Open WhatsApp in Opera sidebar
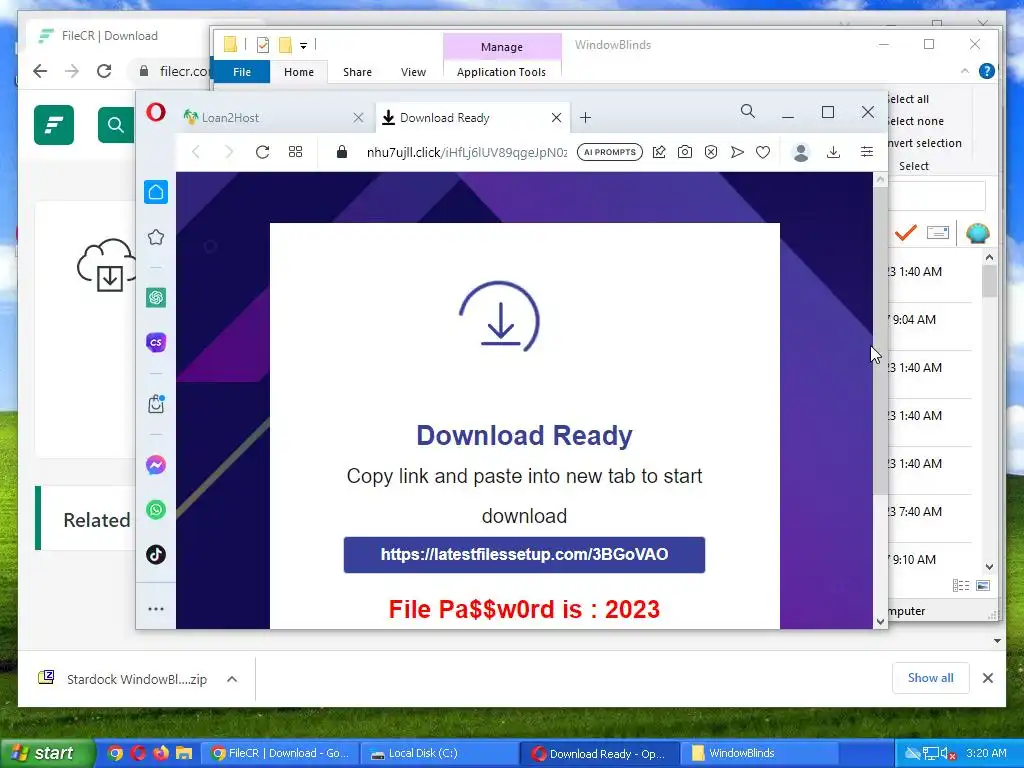This screenshot has height=768, width=1024. click(155, 509)
